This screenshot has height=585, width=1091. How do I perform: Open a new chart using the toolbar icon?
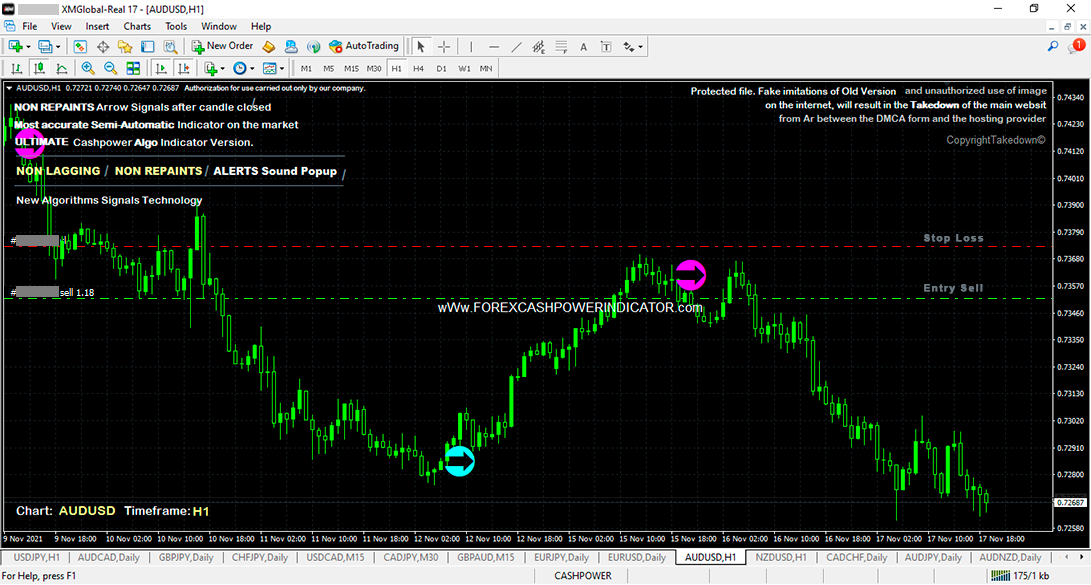pyautogui.click(x=15, y=47)
